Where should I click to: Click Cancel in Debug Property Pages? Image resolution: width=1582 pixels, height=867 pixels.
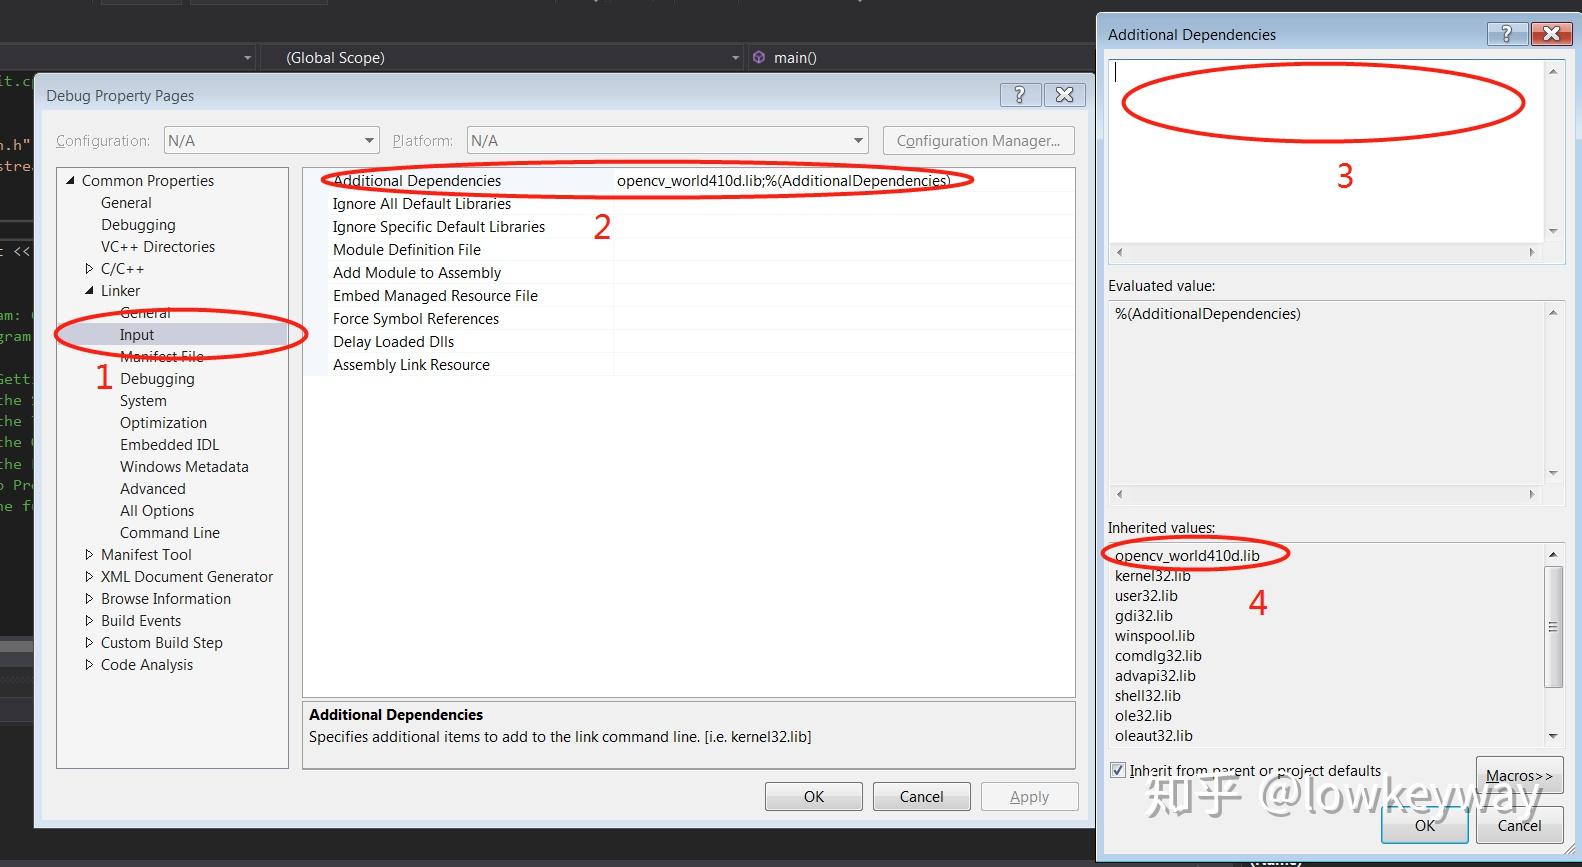(921, 797)
